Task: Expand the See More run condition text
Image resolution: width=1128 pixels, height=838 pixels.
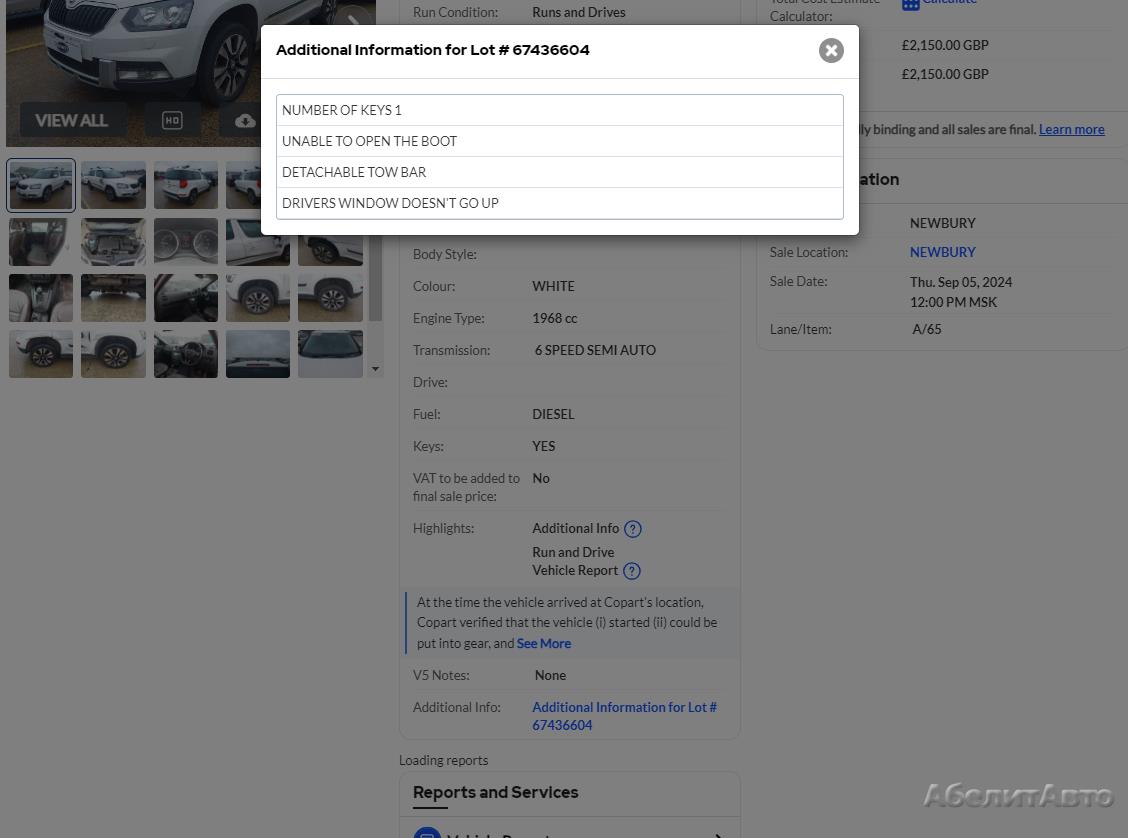Action: click(543, 644)
